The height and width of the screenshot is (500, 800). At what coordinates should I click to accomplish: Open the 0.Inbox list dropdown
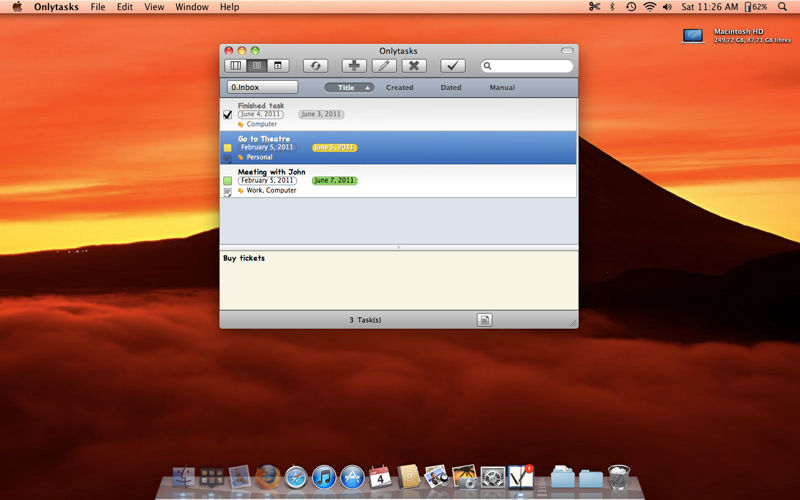[x=262, y=87]
